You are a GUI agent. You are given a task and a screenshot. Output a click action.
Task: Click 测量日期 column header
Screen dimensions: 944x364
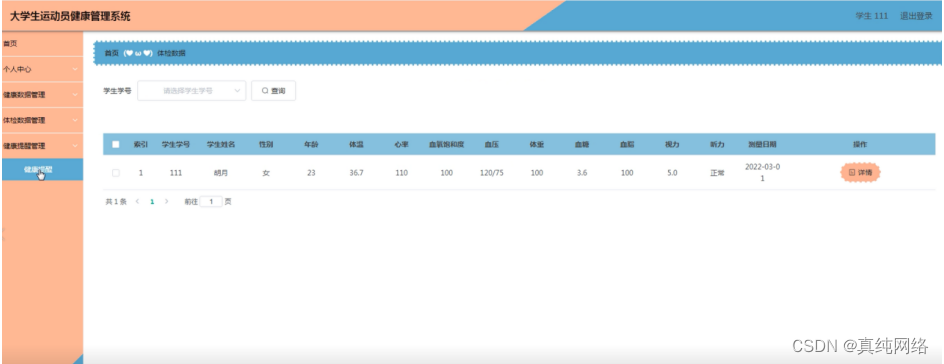(762, 144)
